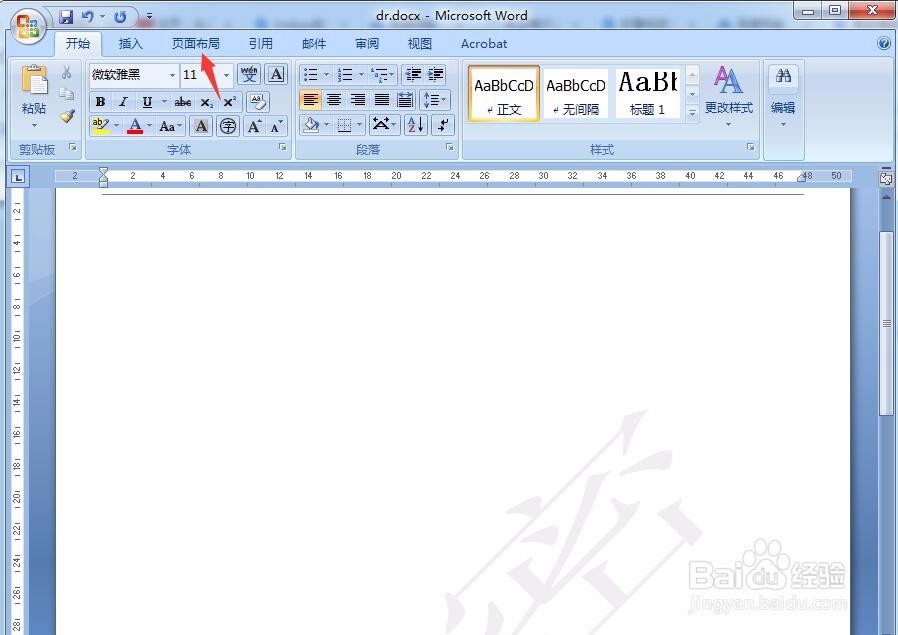Open the Customize Quick Access Toolbar arrow
898x635 pixels.
point(149,17)
